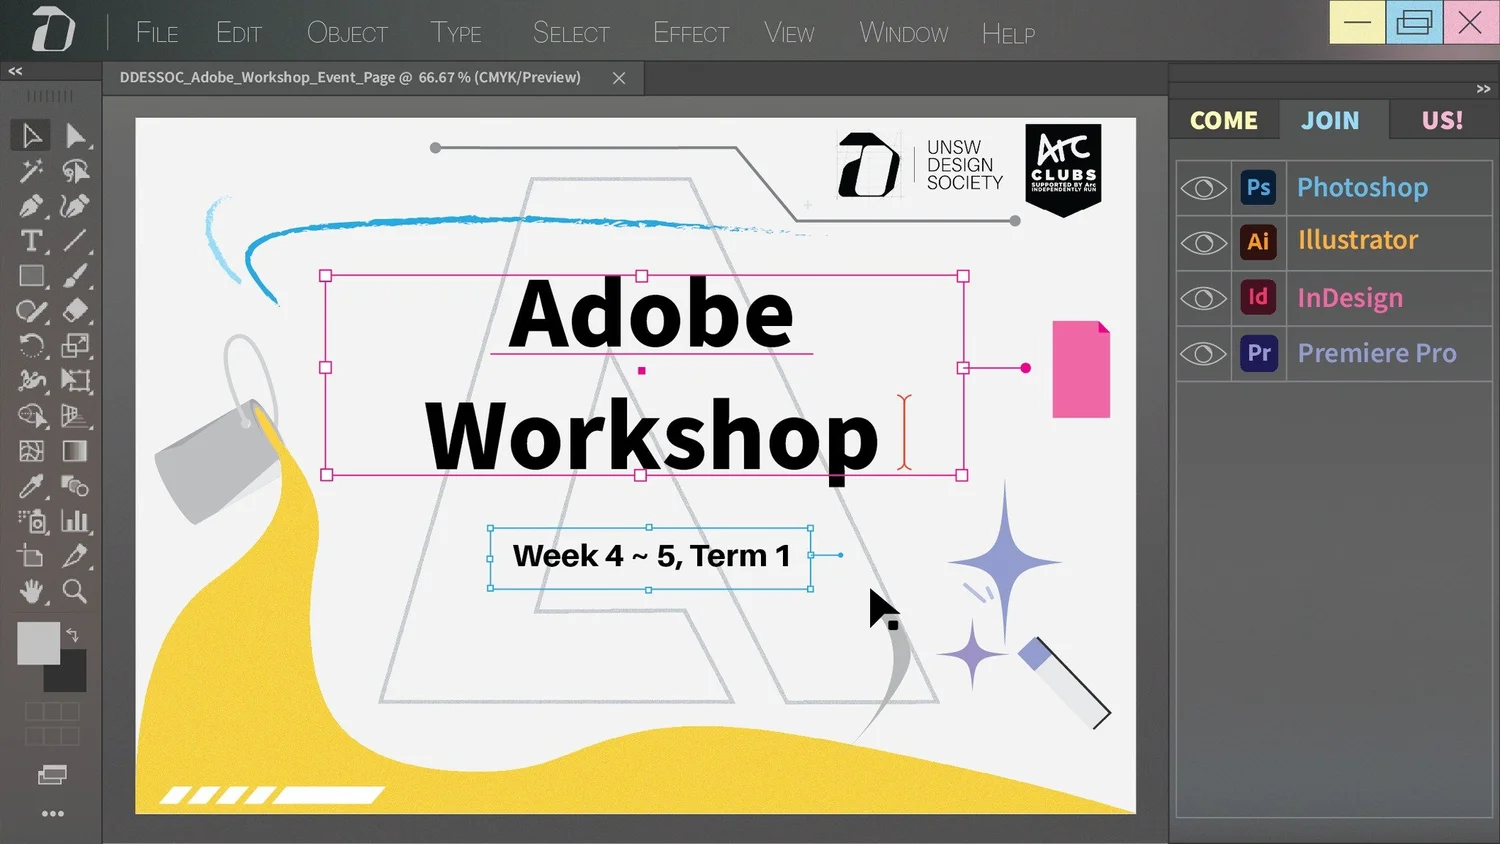Viewport: 1500px width, 844px height.
Task: Click the Ai layer thumbnail
Action: pos(1259,241)
